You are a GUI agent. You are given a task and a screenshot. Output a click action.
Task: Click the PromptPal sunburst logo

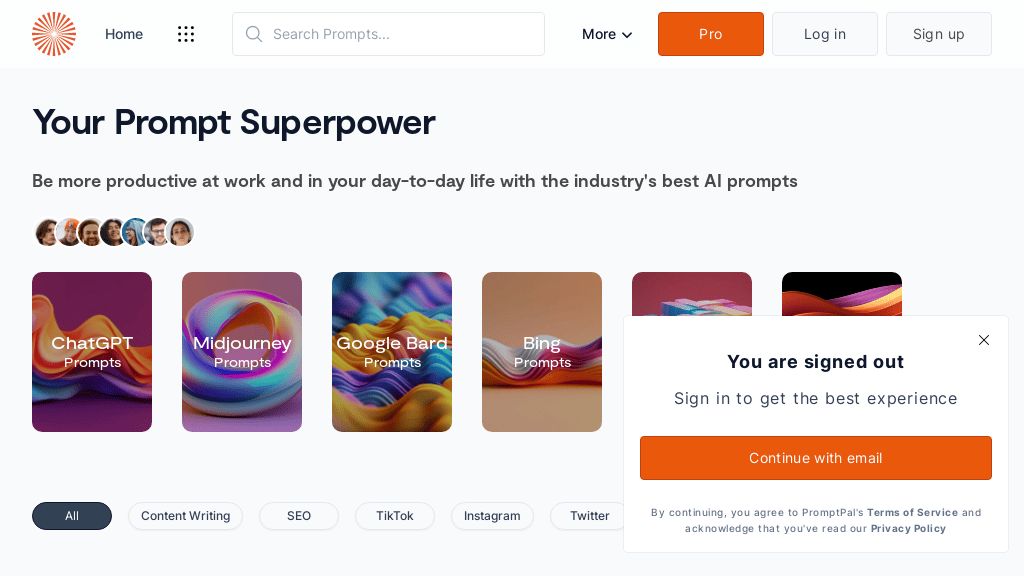[54, 34]
